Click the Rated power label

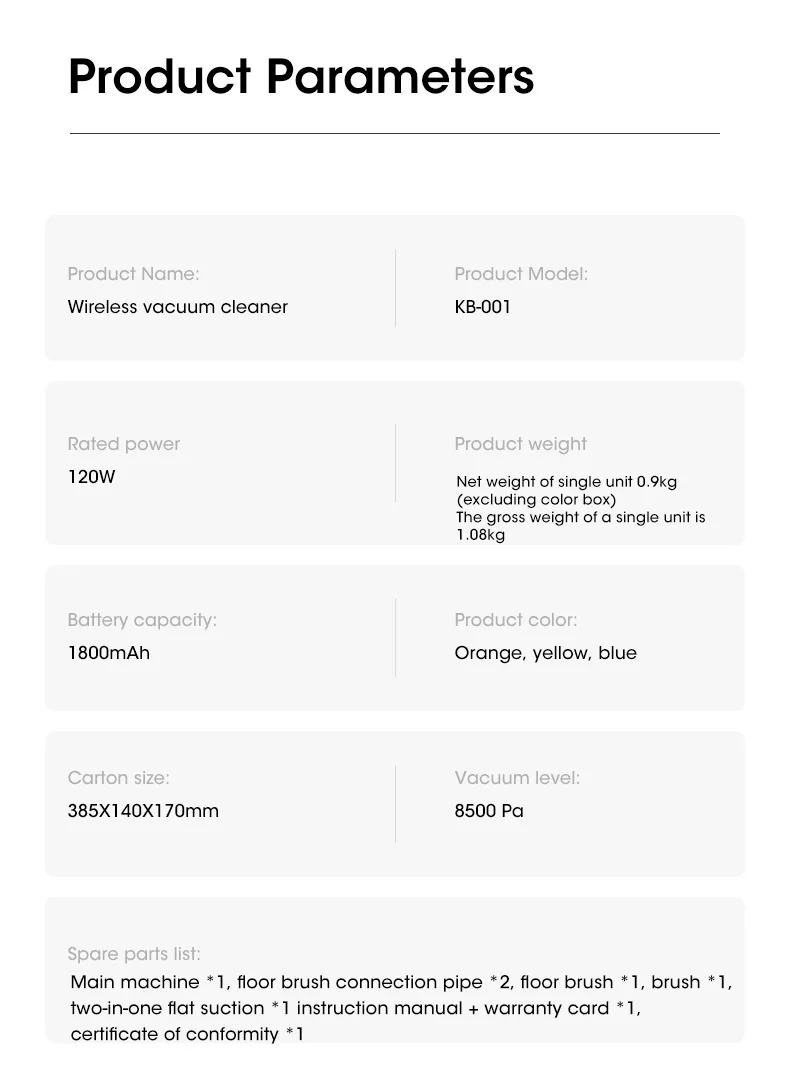[124, 444]
